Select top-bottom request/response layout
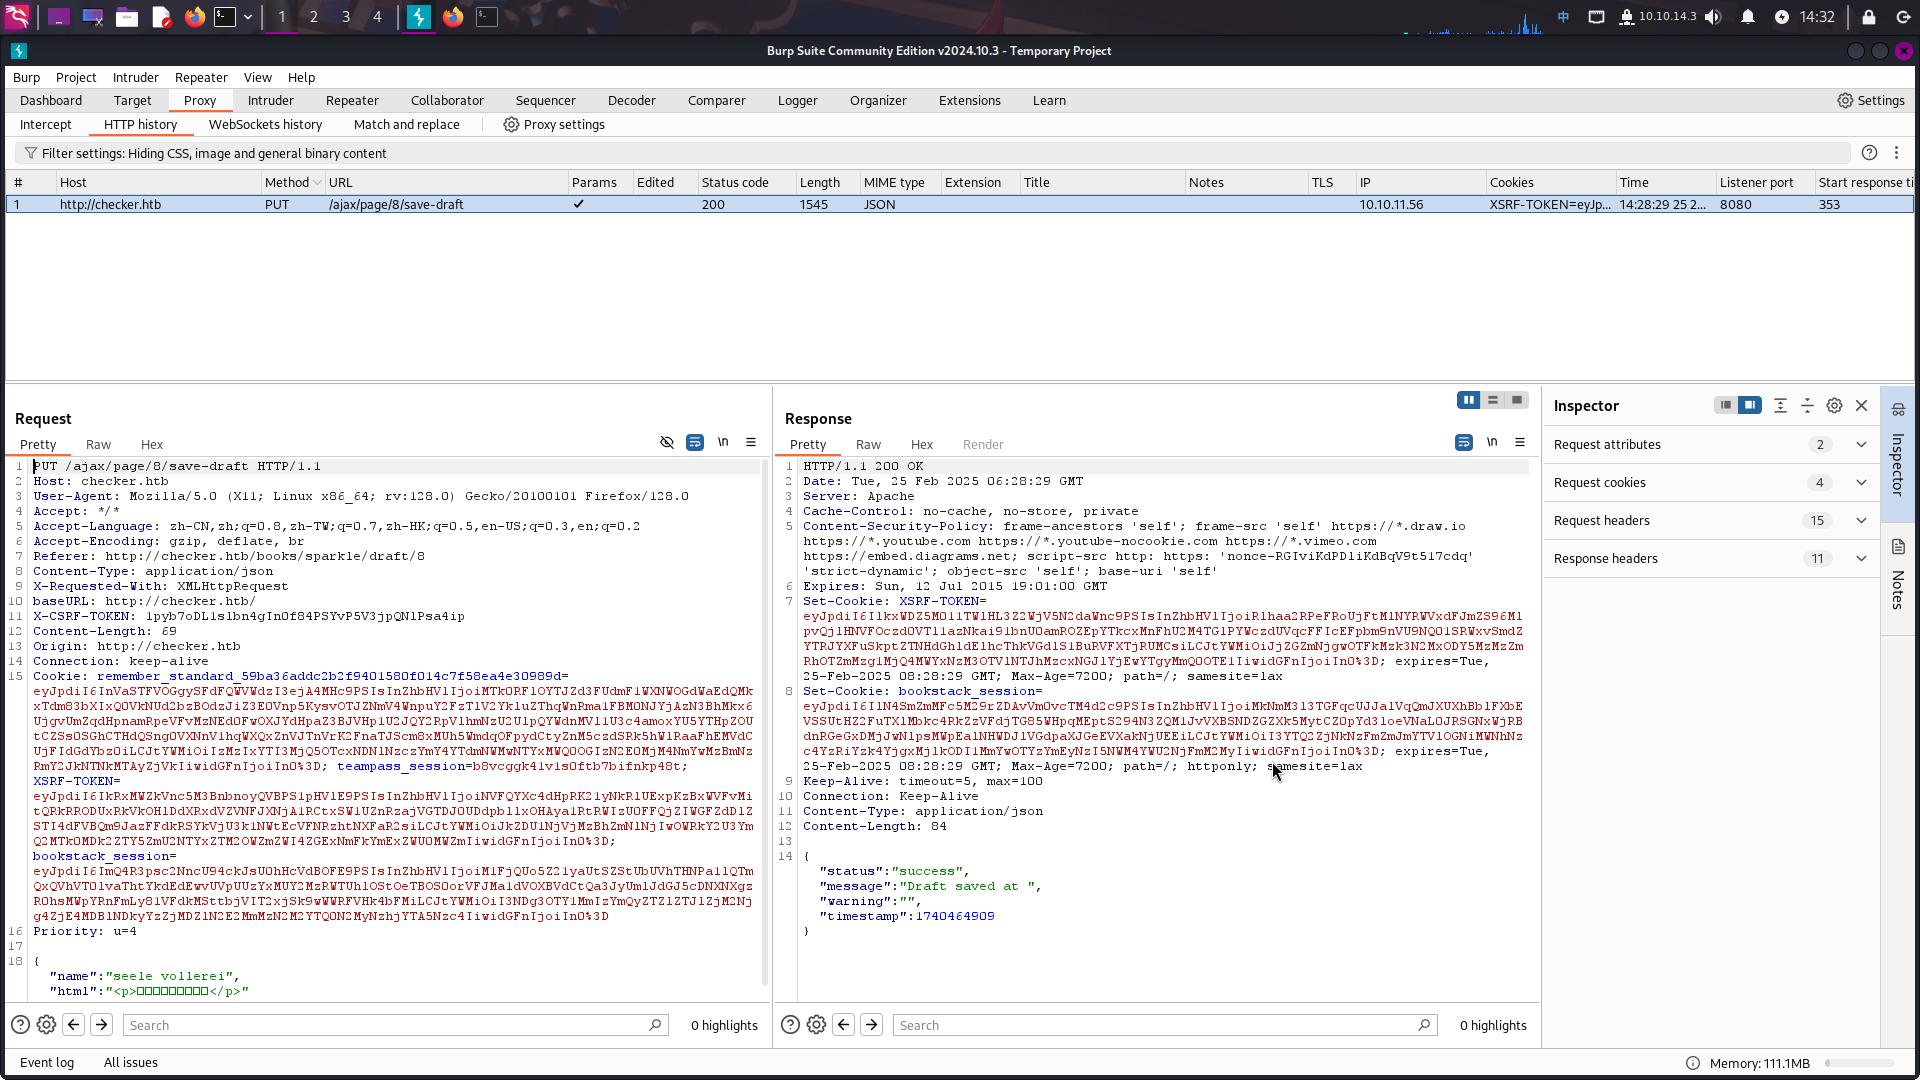 pyautogui.click(x=1493, y=400)
